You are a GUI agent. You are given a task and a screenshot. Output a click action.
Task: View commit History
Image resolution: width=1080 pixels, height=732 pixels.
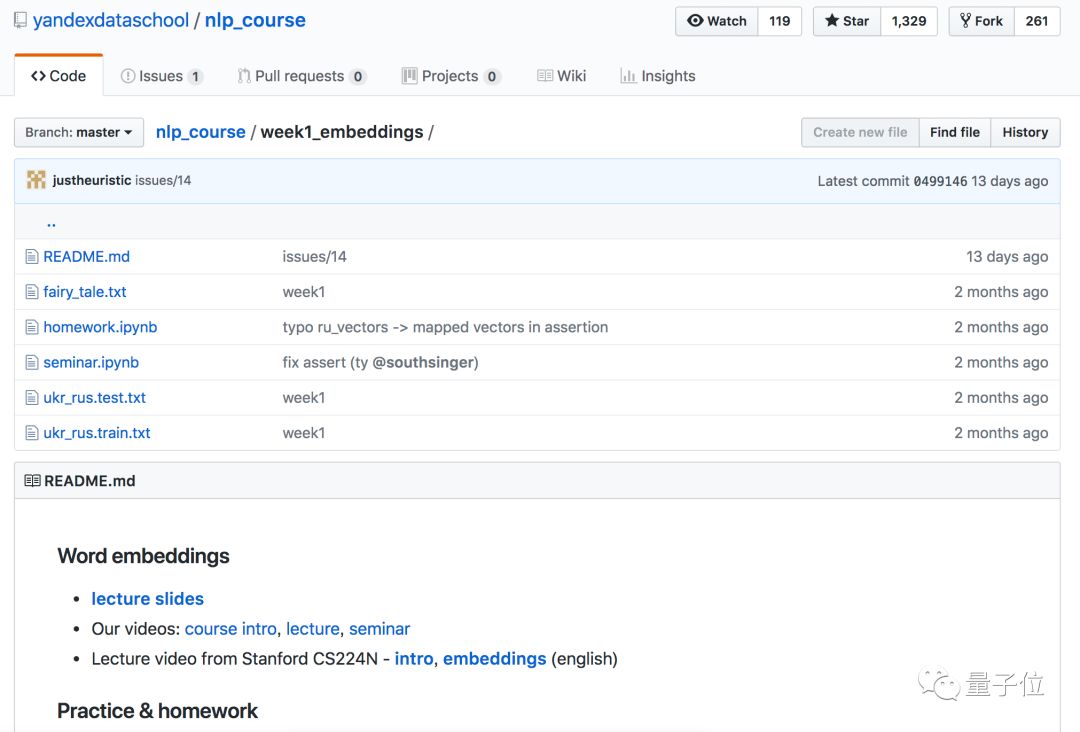coord(1025,132)
